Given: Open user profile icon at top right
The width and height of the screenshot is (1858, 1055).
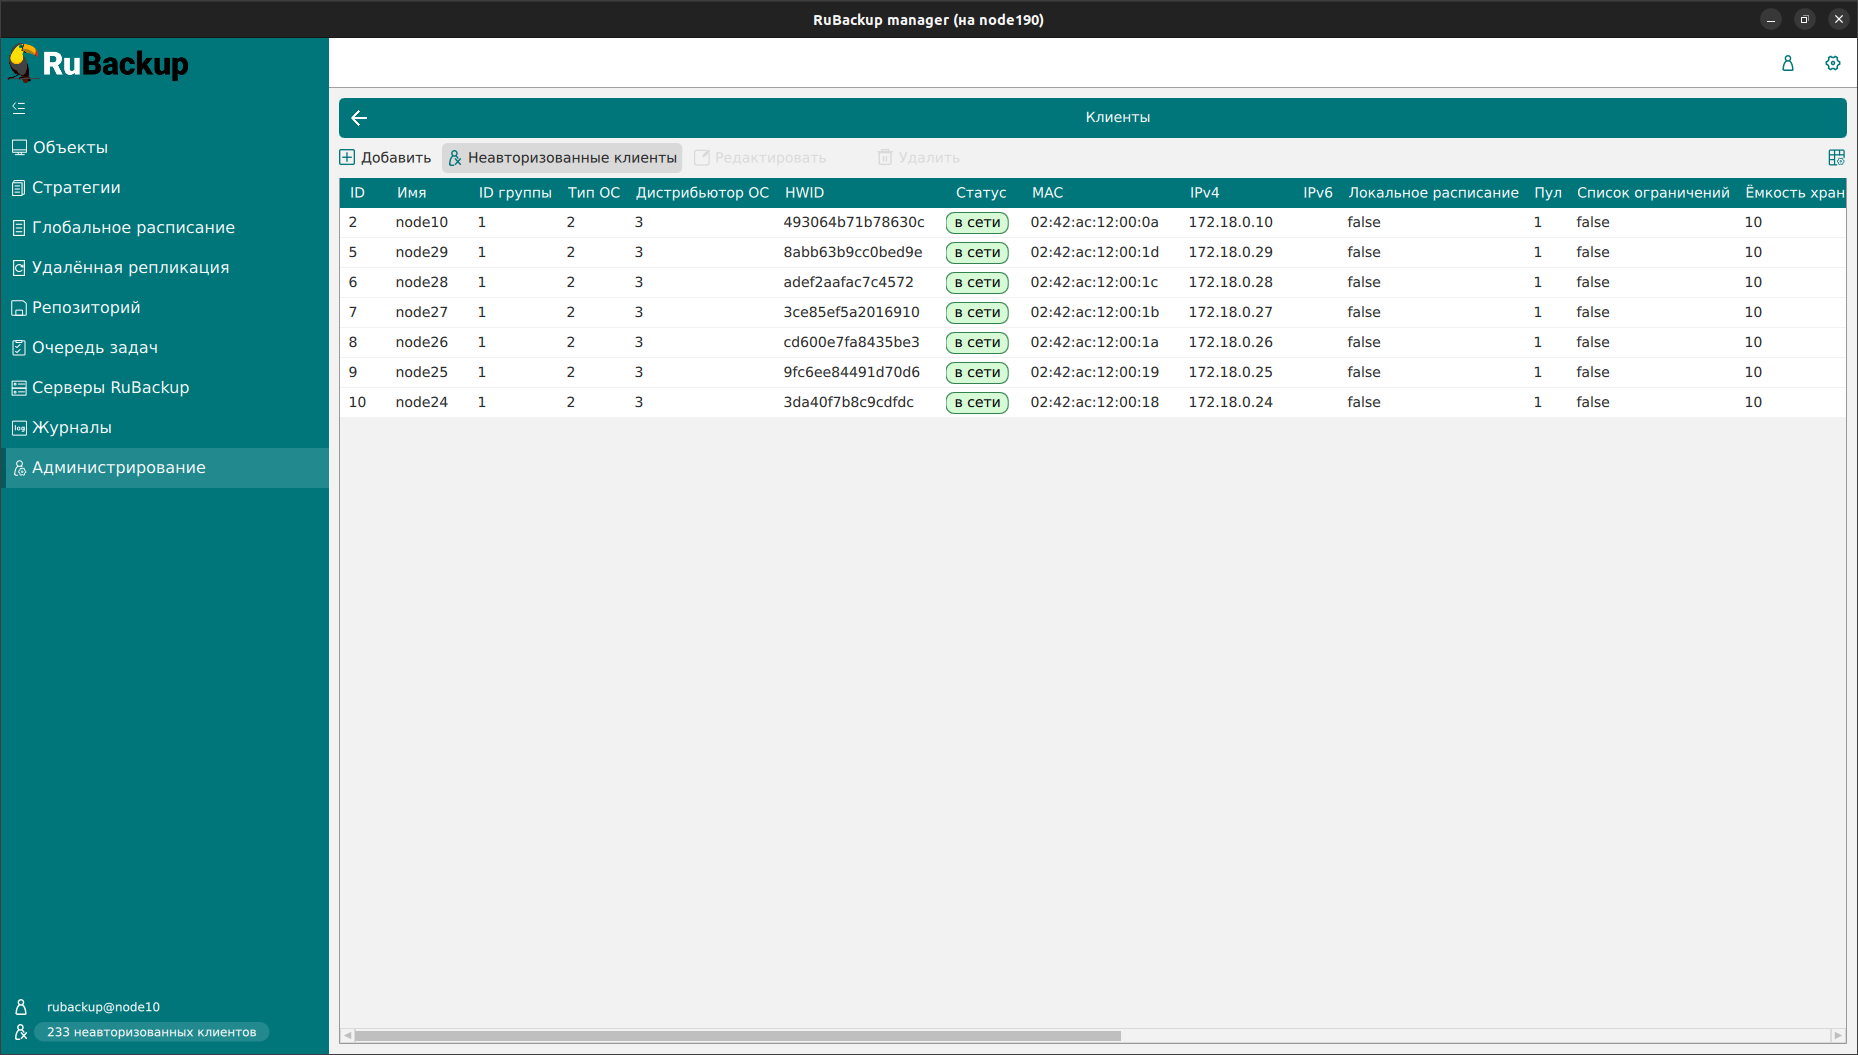Looking at the screenshot, I should pyautogui.click(x=1788, y=63).
